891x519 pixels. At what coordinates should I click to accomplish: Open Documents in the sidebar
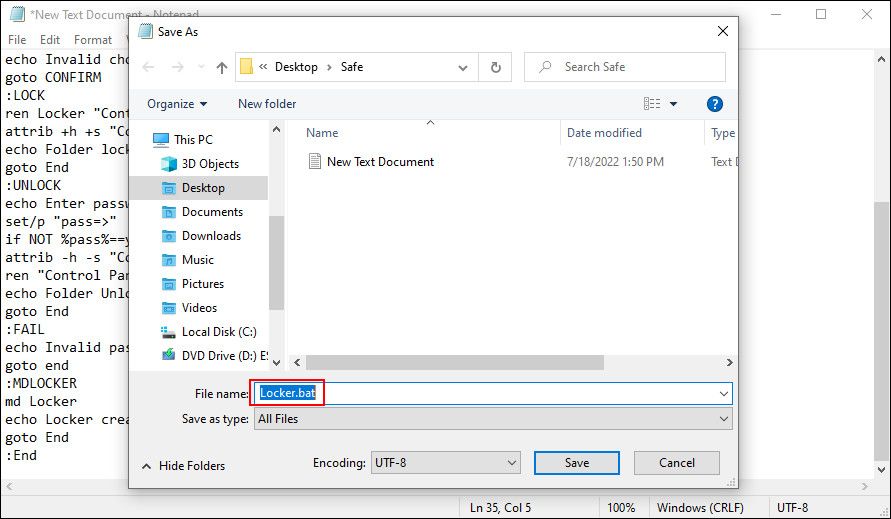[x=212, y=211]
